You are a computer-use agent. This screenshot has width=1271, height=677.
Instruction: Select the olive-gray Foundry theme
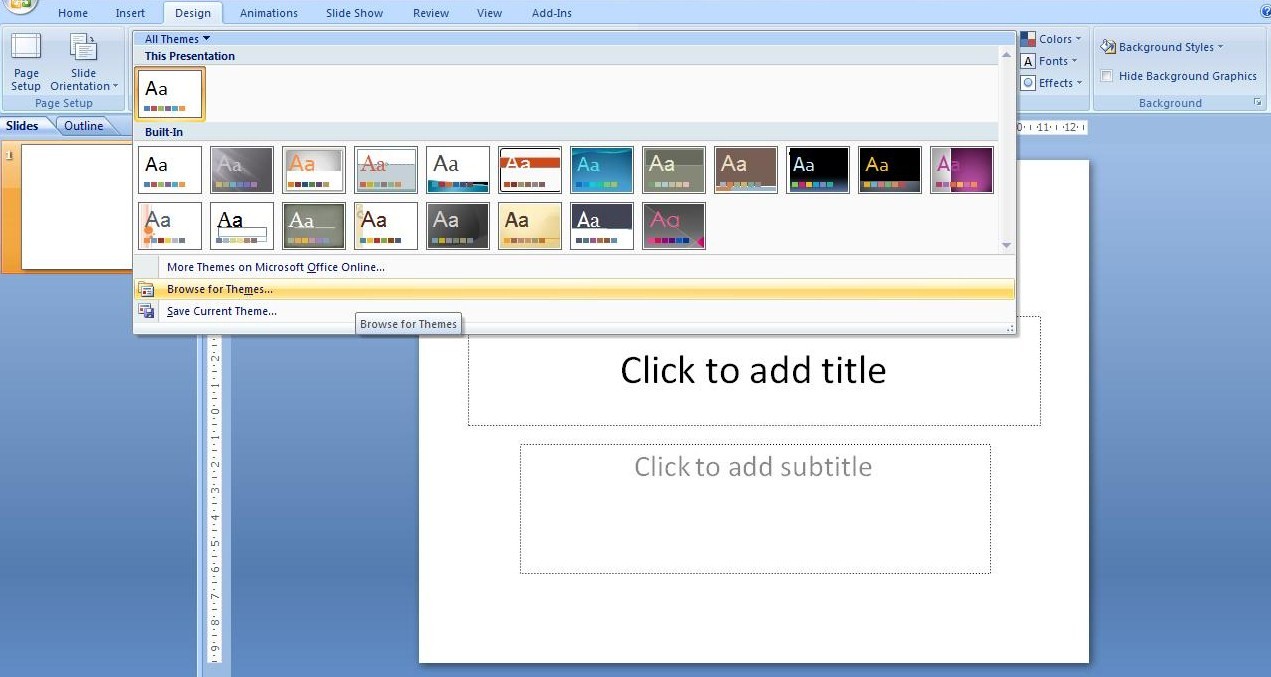[x=674, y=170]
